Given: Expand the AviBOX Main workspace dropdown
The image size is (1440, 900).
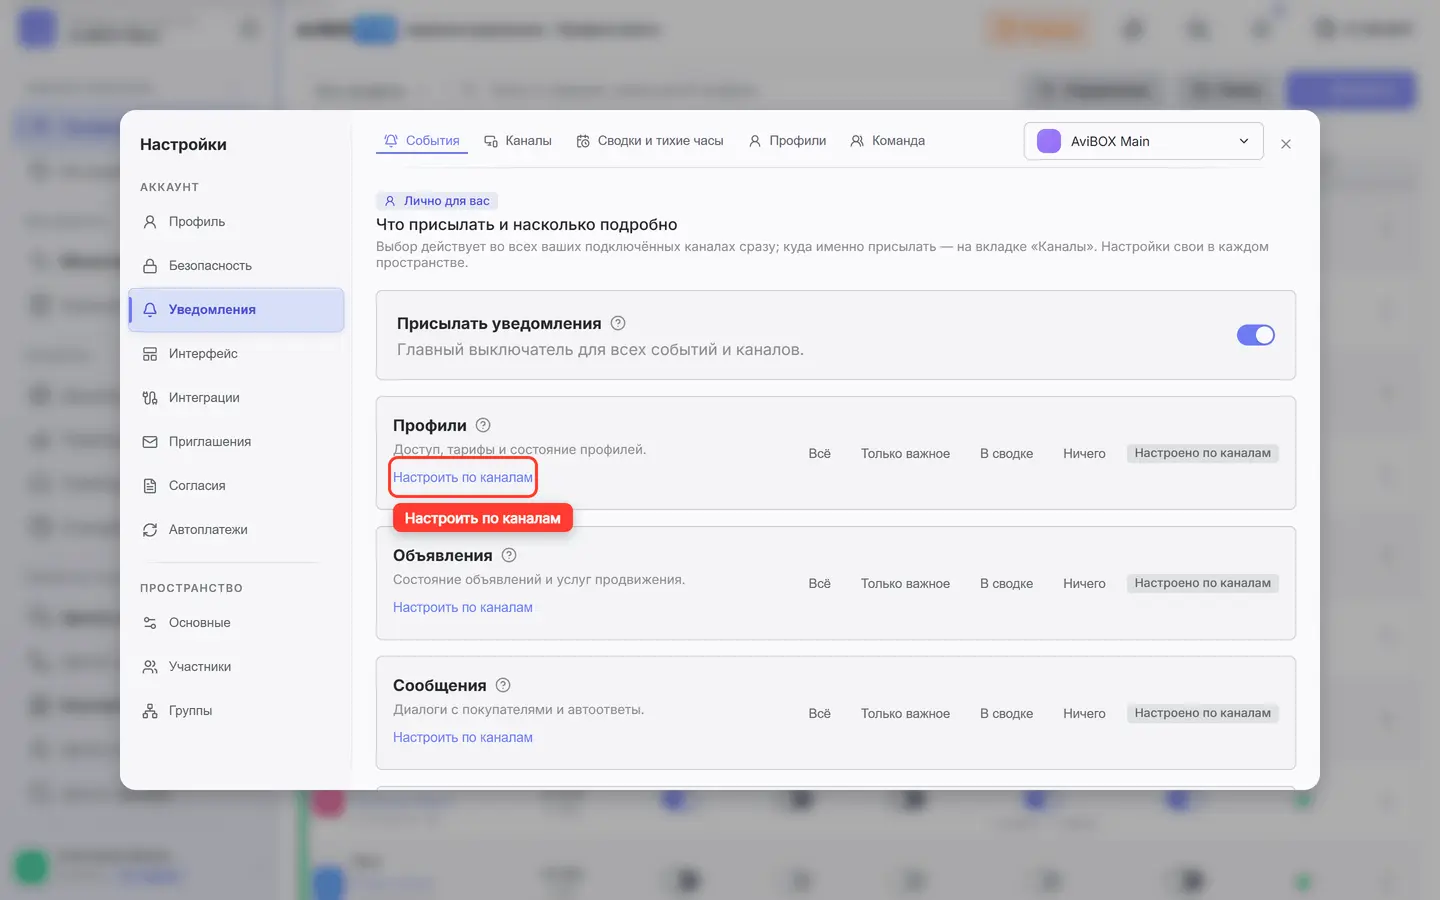Looking at the screenshot, I should coord(1144,141).
